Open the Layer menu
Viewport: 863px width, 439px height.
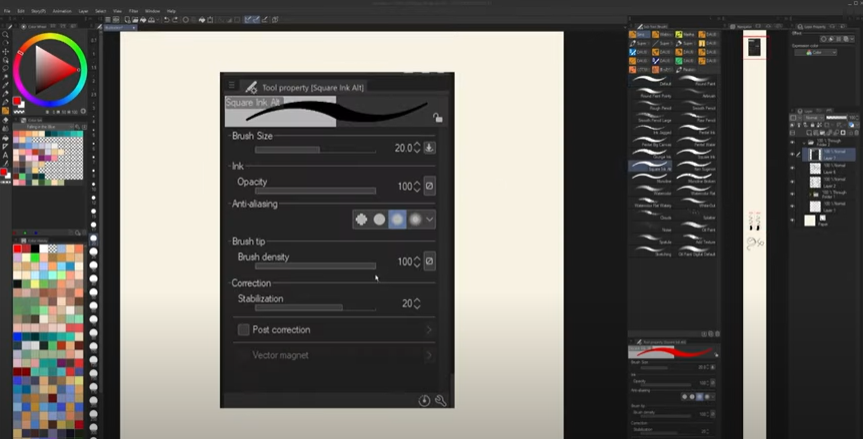[83, 10]
